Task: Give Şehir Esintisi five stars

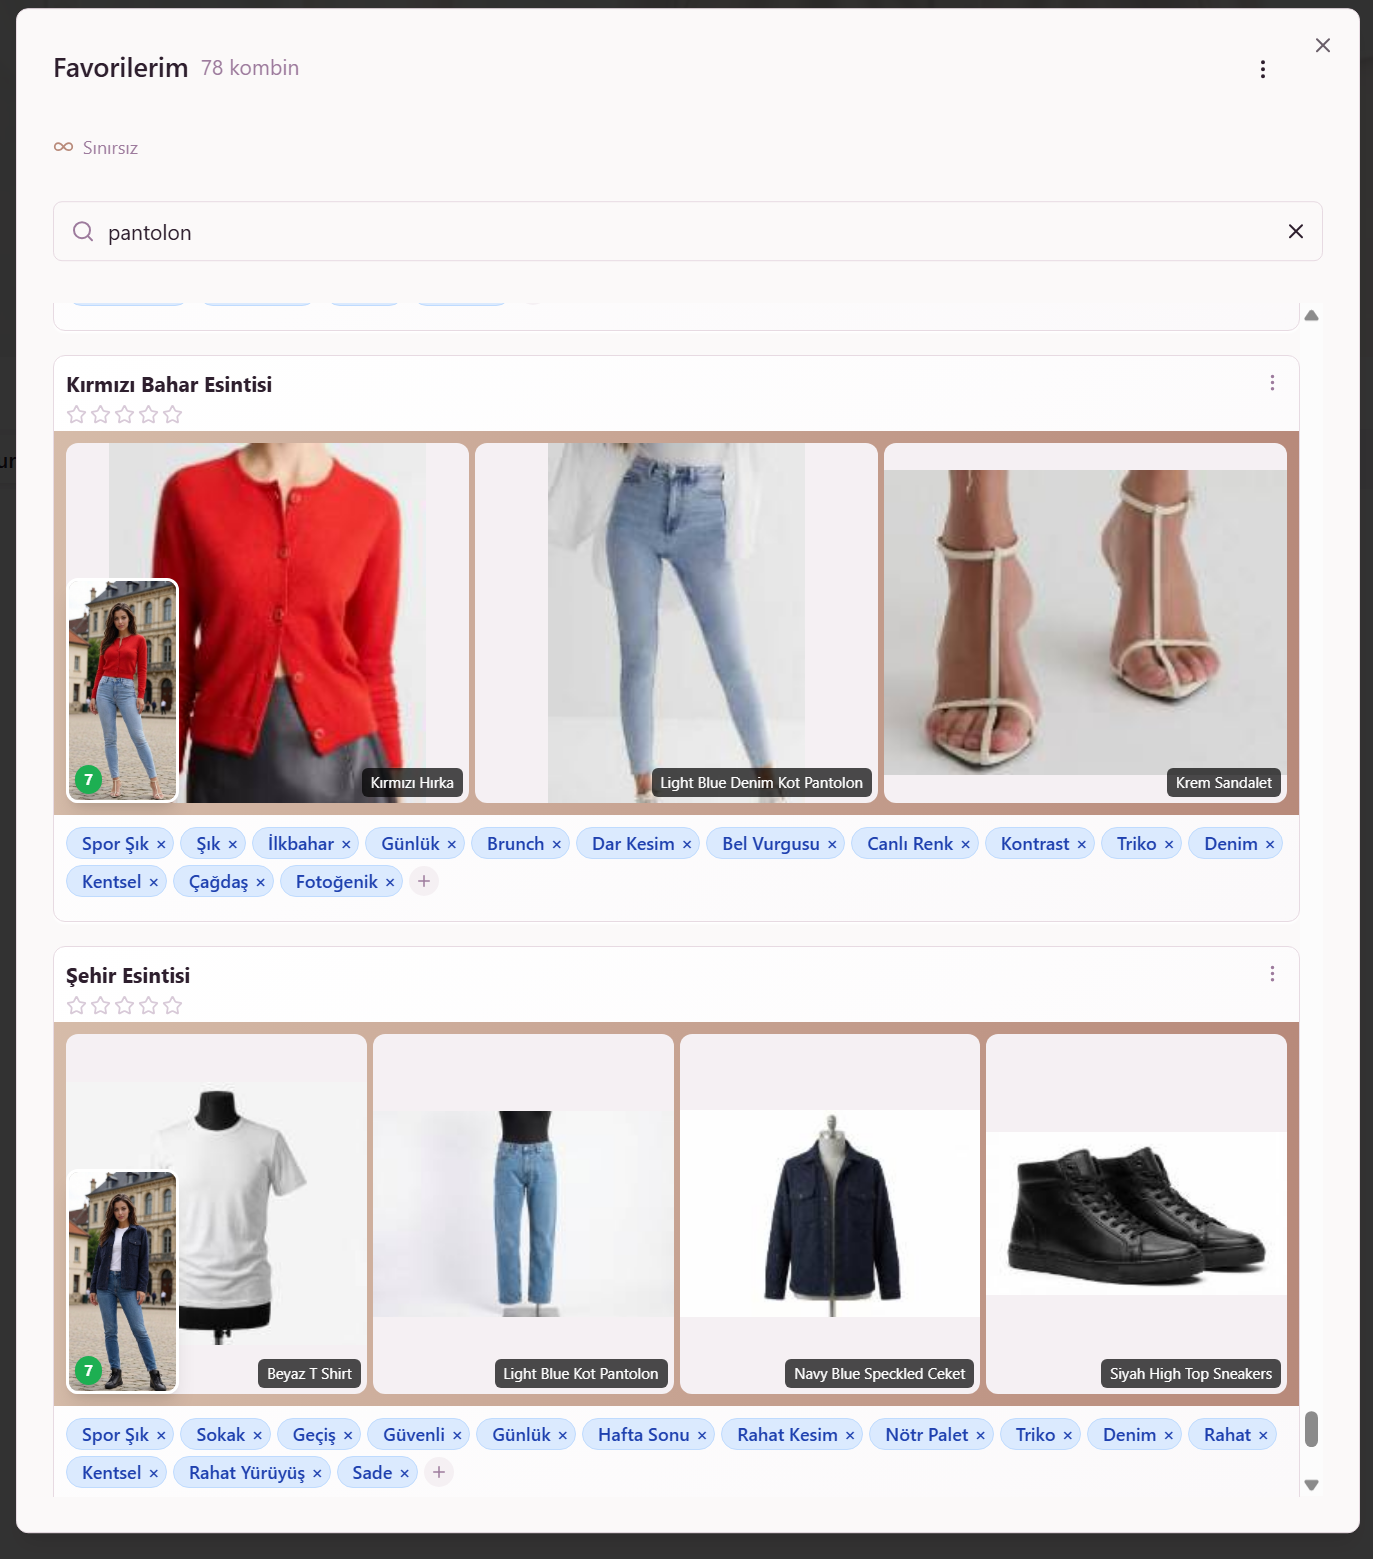Action: pyautogui.click(x=173, y=1005)
